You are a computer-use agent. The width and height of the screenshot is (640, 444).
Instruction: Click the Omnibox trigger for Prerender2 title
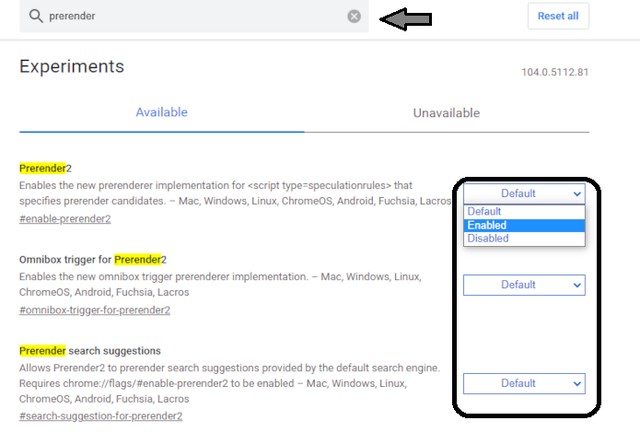tap(92, 259)
